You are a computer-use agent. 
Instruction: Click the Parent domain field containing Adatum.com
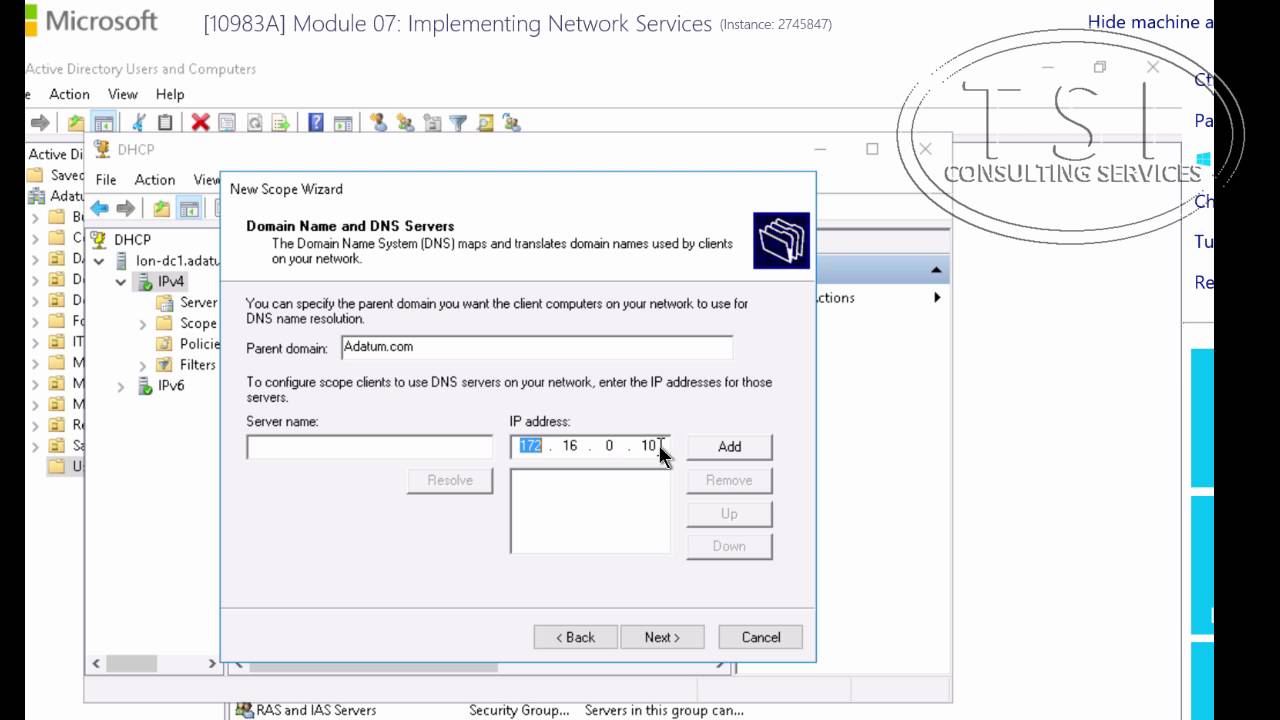click(536, 347)
